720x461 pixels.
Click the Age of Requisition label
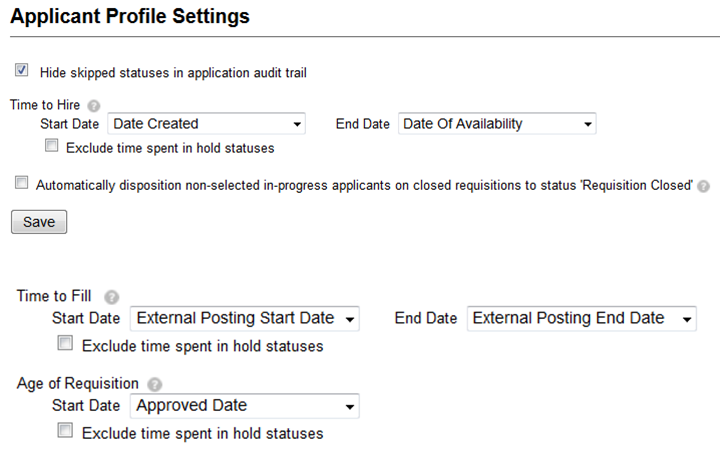coord(78,383)
